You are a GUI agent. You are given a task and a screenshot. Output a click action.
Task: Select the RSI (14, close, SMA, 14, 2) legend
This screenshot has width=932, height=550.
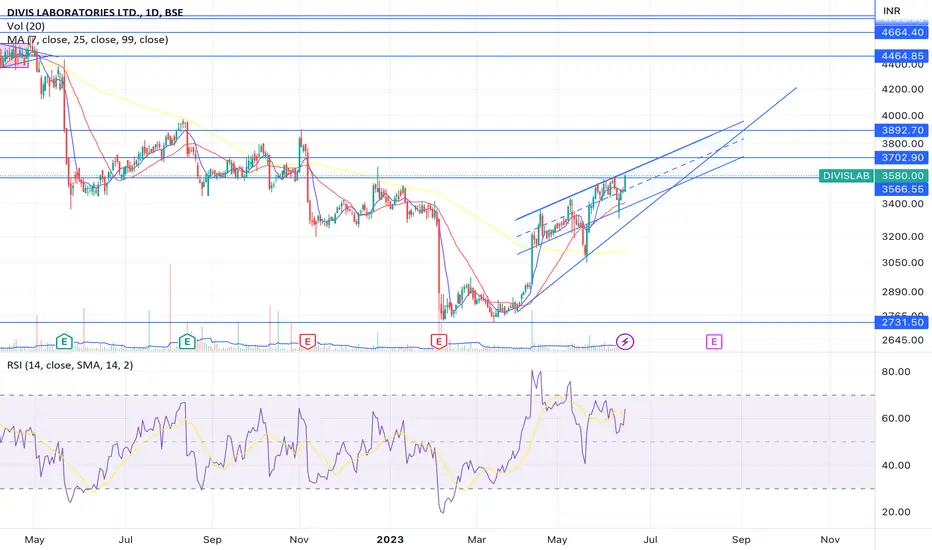point(70,365)
